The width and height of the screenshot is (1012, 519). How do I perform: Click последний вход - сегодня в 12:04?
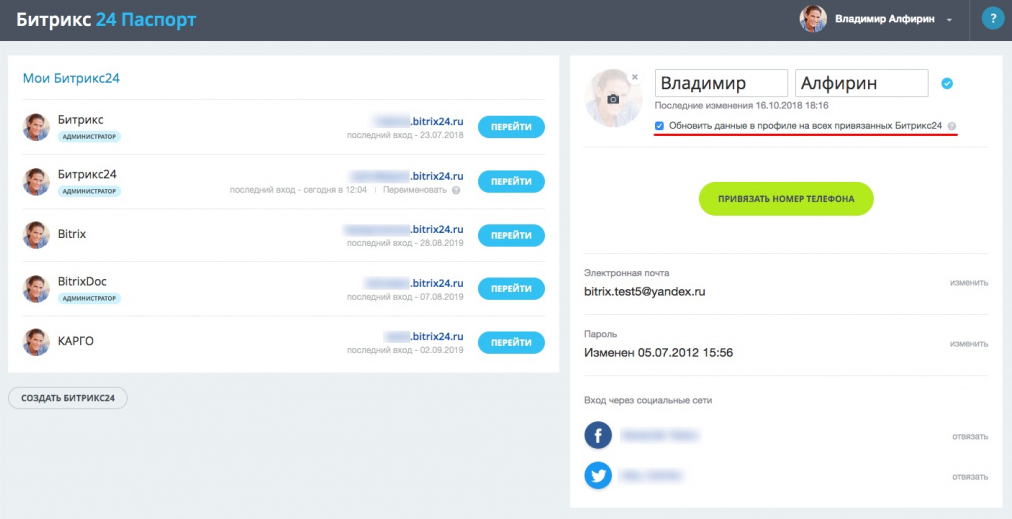pos(298,190)
